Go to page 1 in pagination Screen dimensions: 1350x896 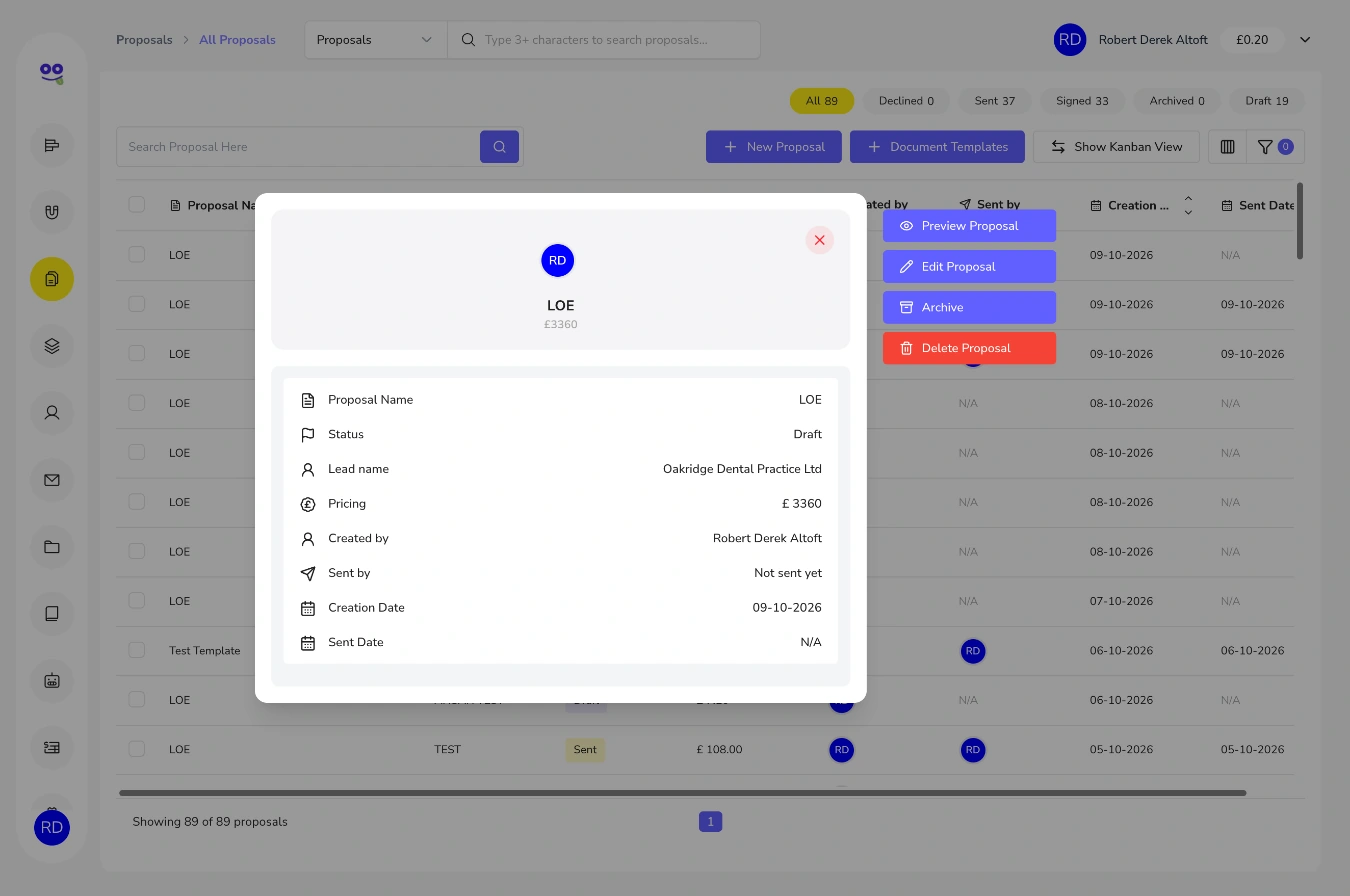click(x=710, y=822)
